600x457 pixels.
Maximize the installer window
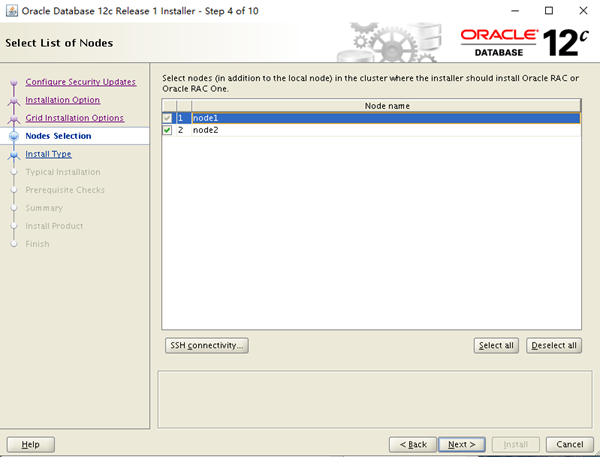[549, 11]
